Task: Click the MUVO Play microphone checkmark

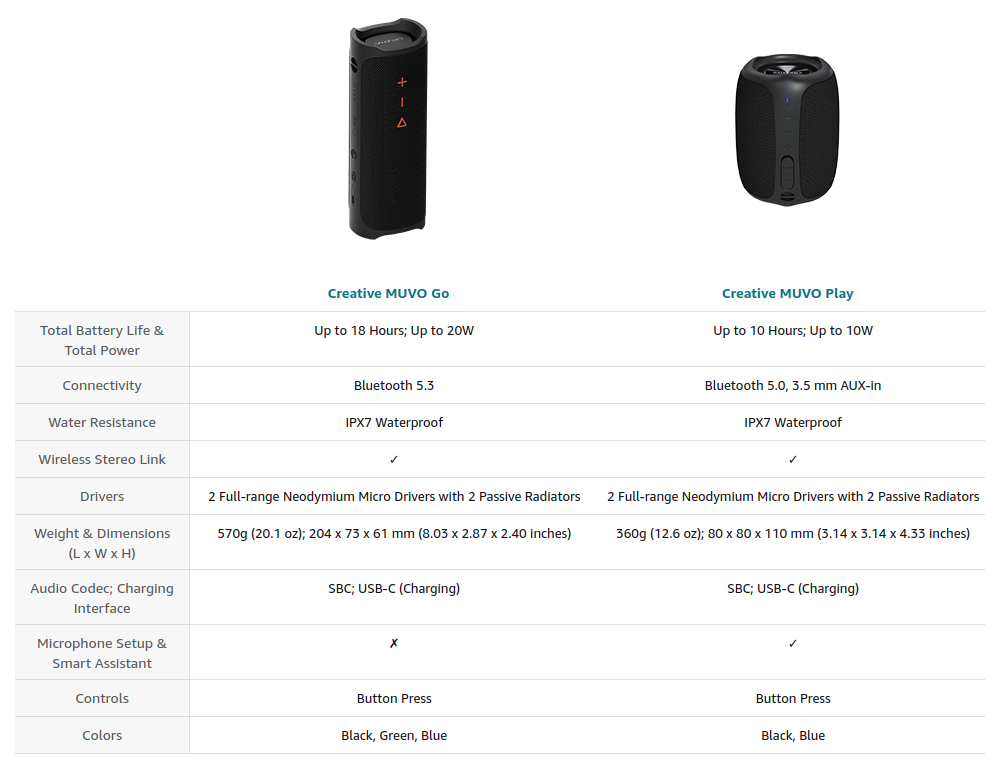Action: (793, 643)
